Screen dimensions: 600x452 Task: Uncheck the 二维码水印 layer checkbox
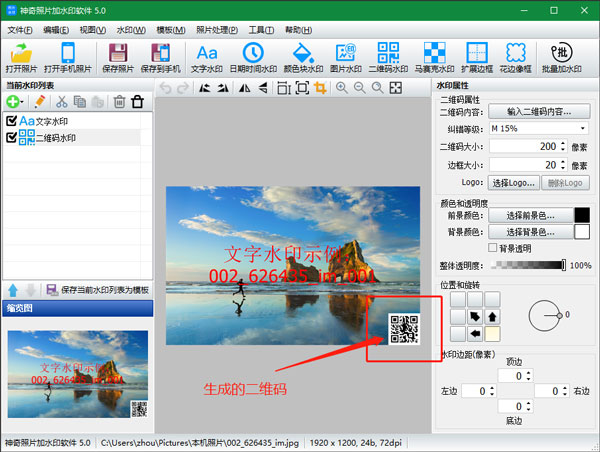tap(11, 137)
